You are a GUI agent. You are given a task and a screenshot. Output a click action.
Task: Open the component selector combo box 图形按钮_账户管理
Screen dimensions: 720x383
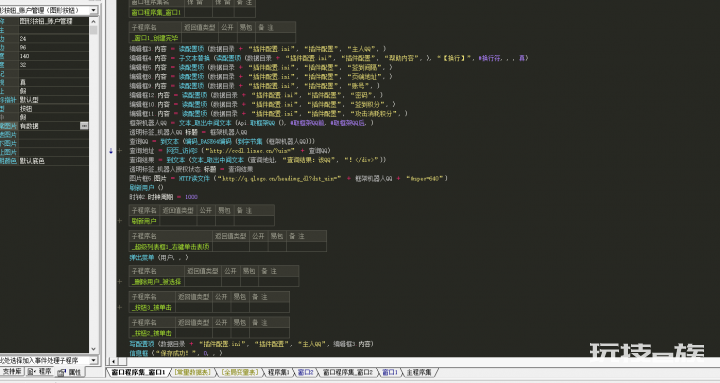click(49, 10)
